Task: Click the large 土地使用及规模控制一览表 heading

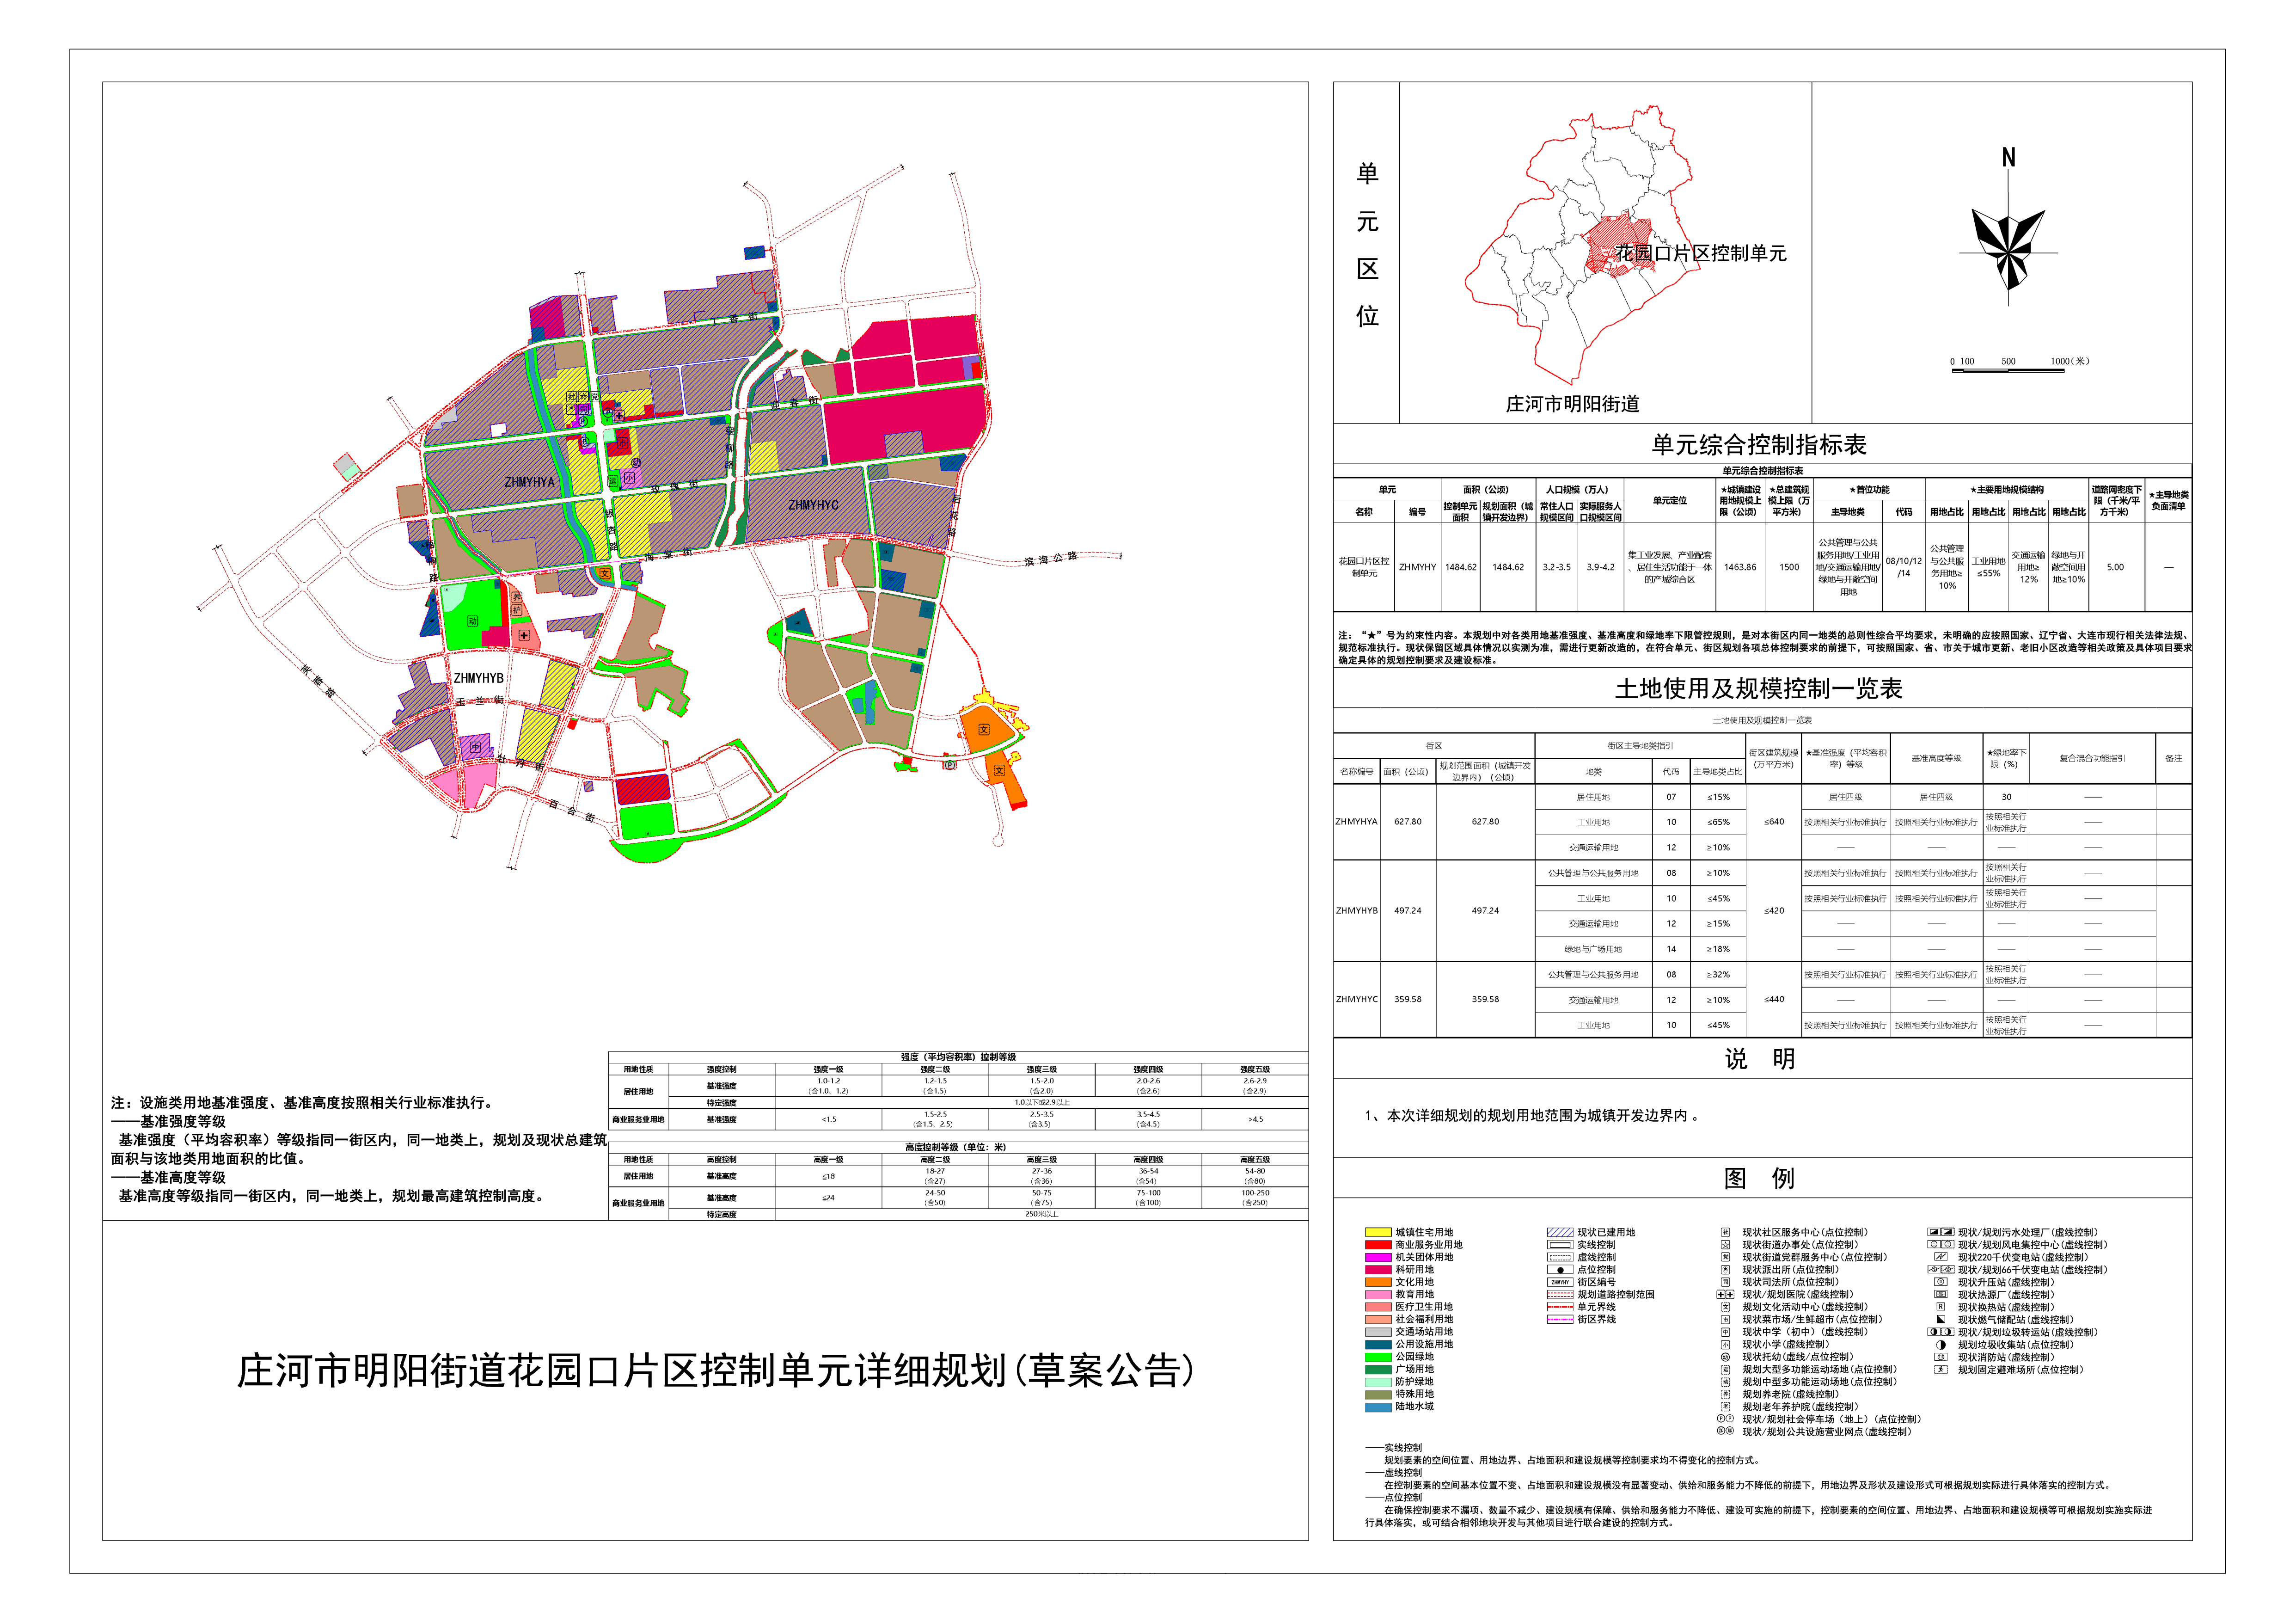Action: [1758, 688]
